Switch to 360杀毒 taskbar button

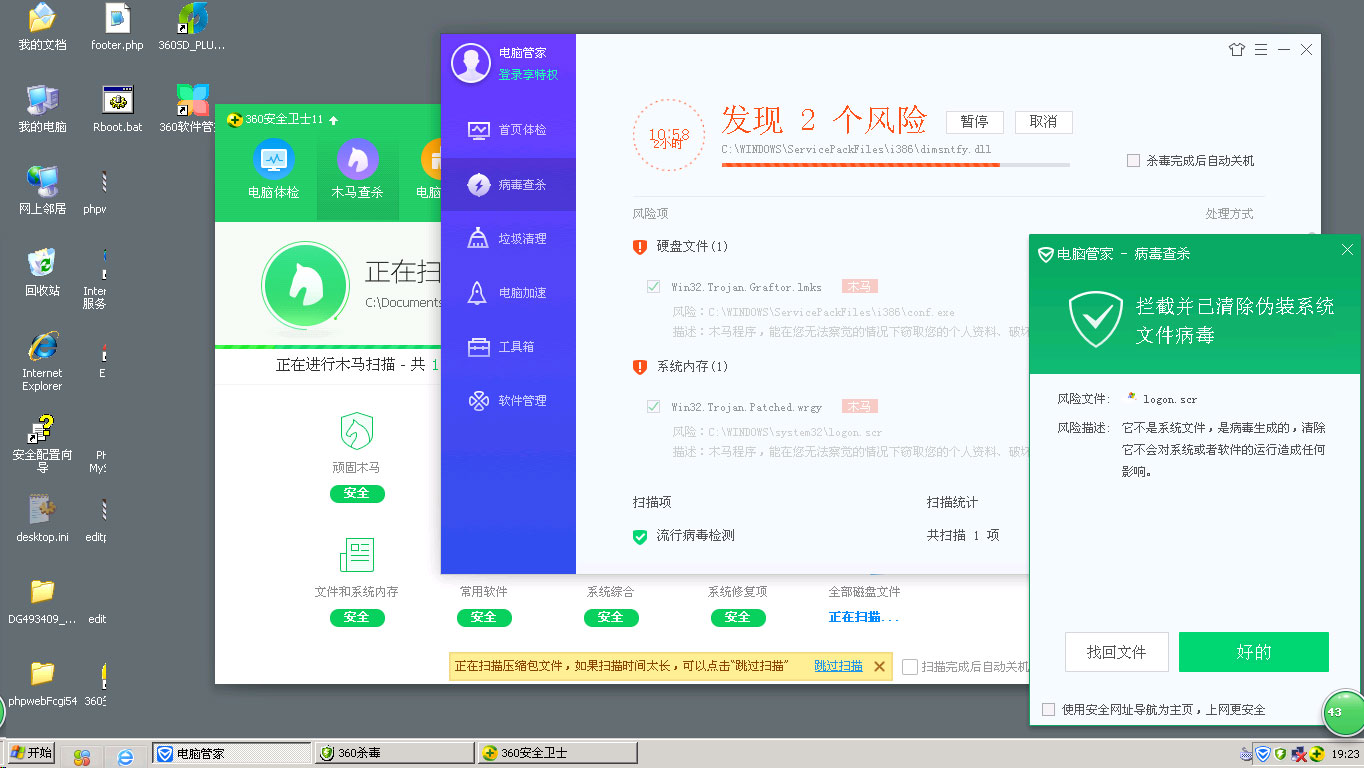pyautogui.click(x=394, y=753)
